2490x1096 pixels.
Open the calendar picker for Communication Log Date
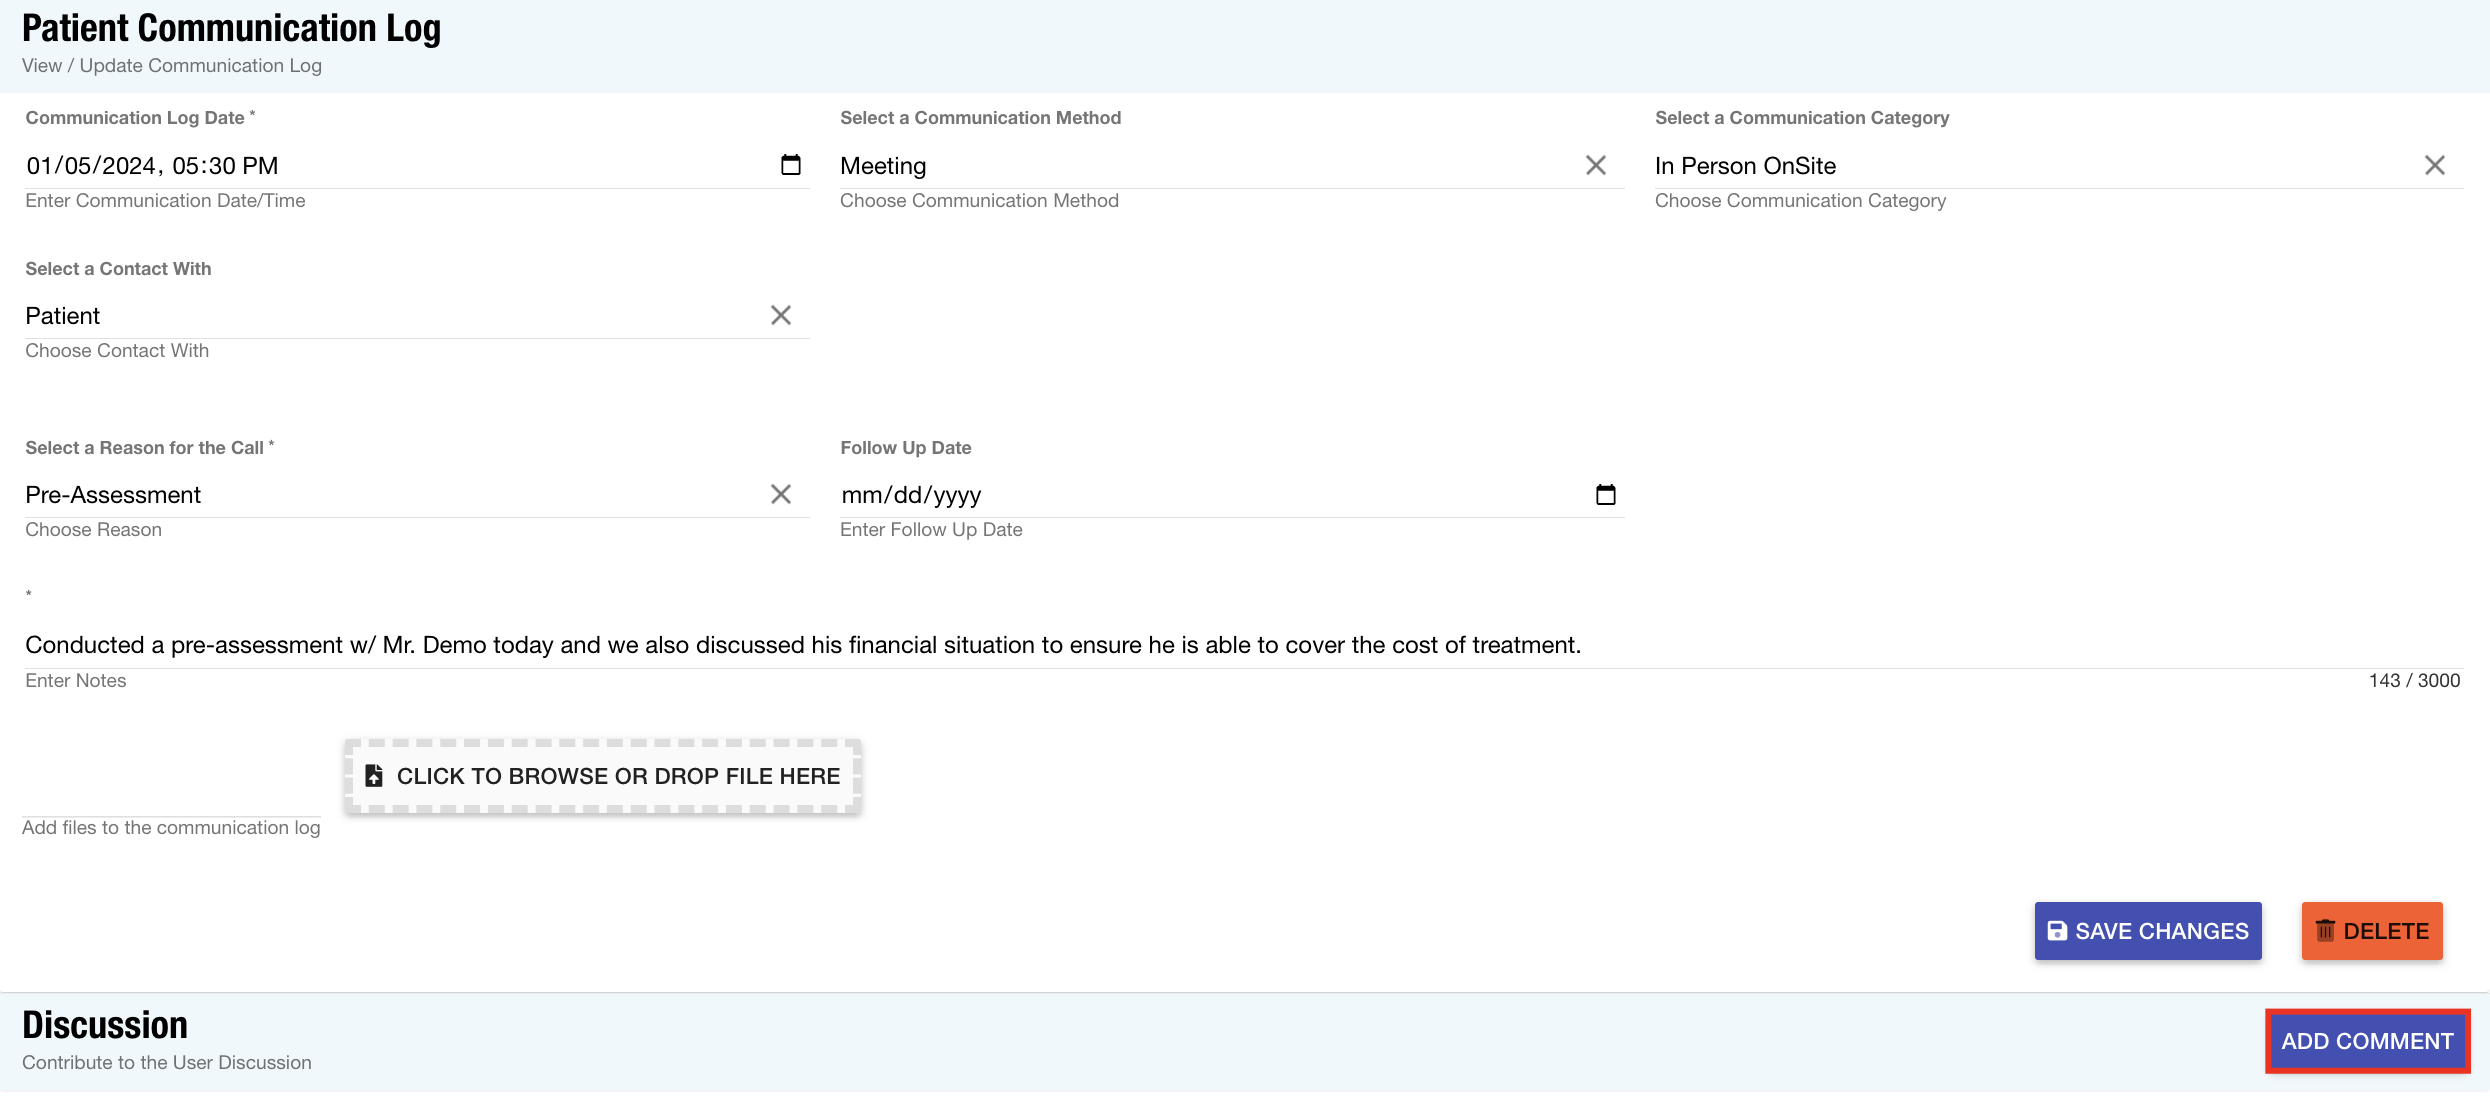(791, 164)
